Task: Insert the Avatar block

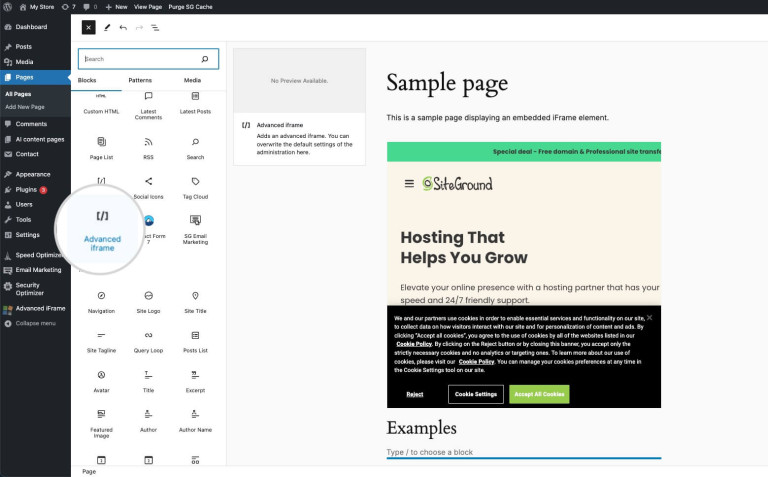Action: click(101, 382)
